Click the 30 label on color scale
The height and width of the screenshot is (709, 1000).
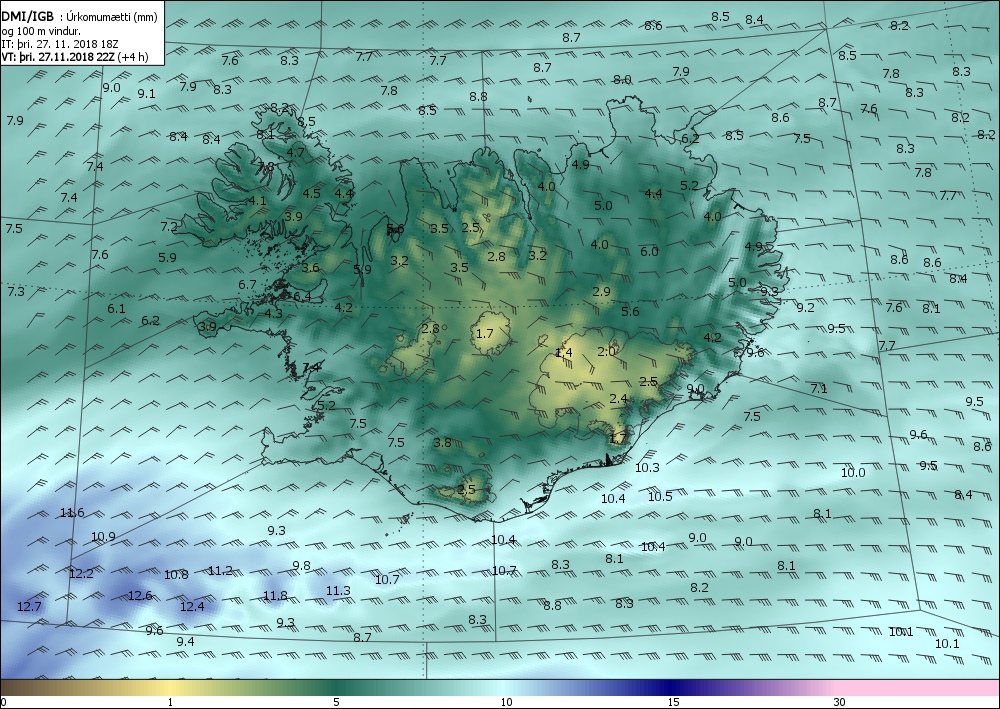tap(839, 703)
